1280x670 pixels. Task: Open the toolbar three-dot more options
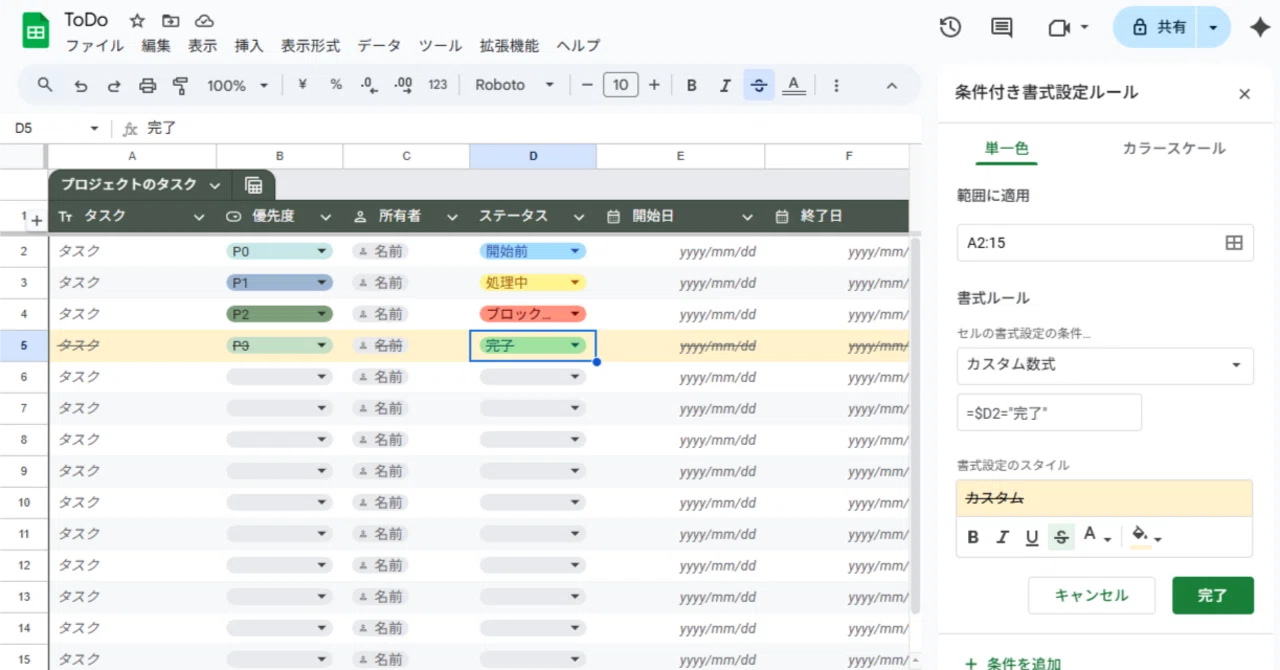tap(836, 86)
